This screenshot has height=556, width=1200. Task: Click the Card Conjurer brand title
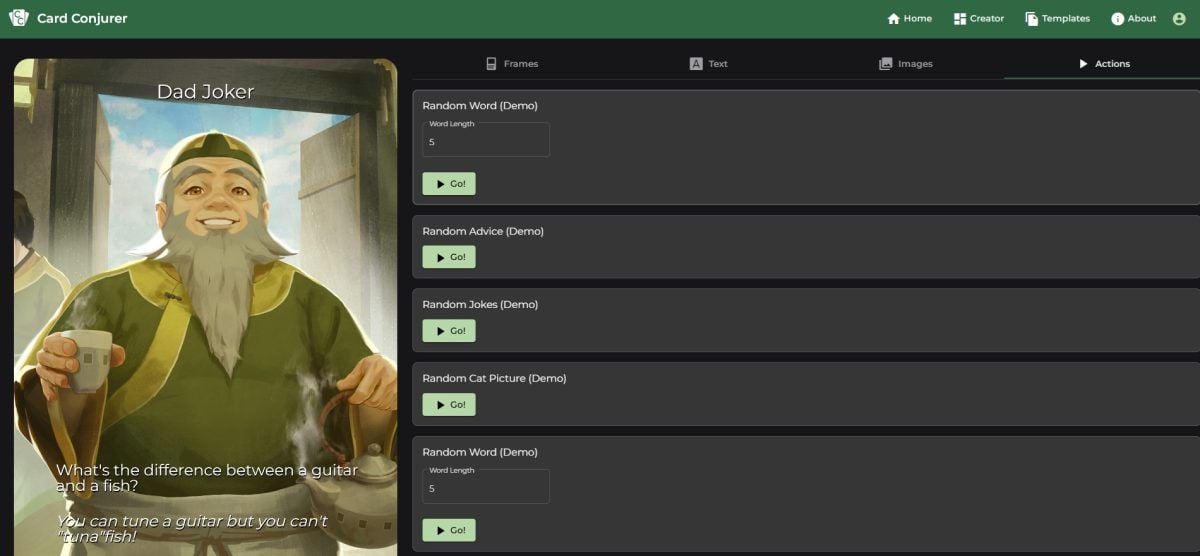coord(82,19)
